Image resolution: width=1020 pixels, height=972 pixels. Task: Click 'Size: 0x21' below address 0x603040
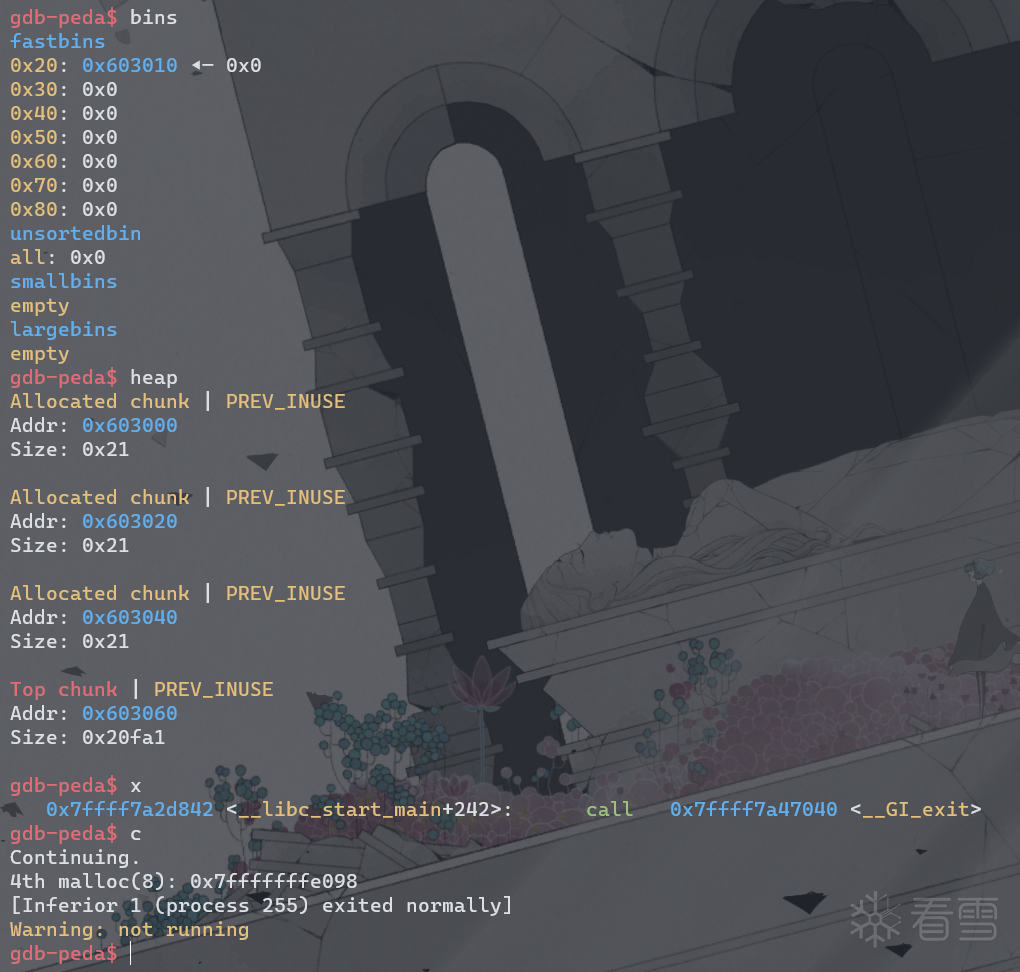[70, 641]
